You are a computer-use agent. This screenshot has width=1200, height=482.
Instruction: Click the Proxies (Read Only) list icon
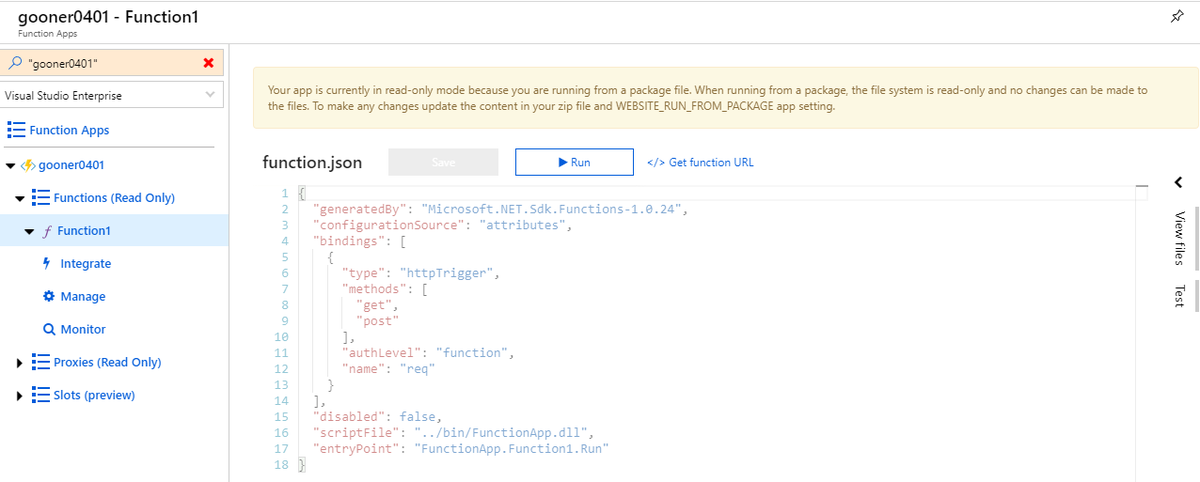click(x=40, y=363)
